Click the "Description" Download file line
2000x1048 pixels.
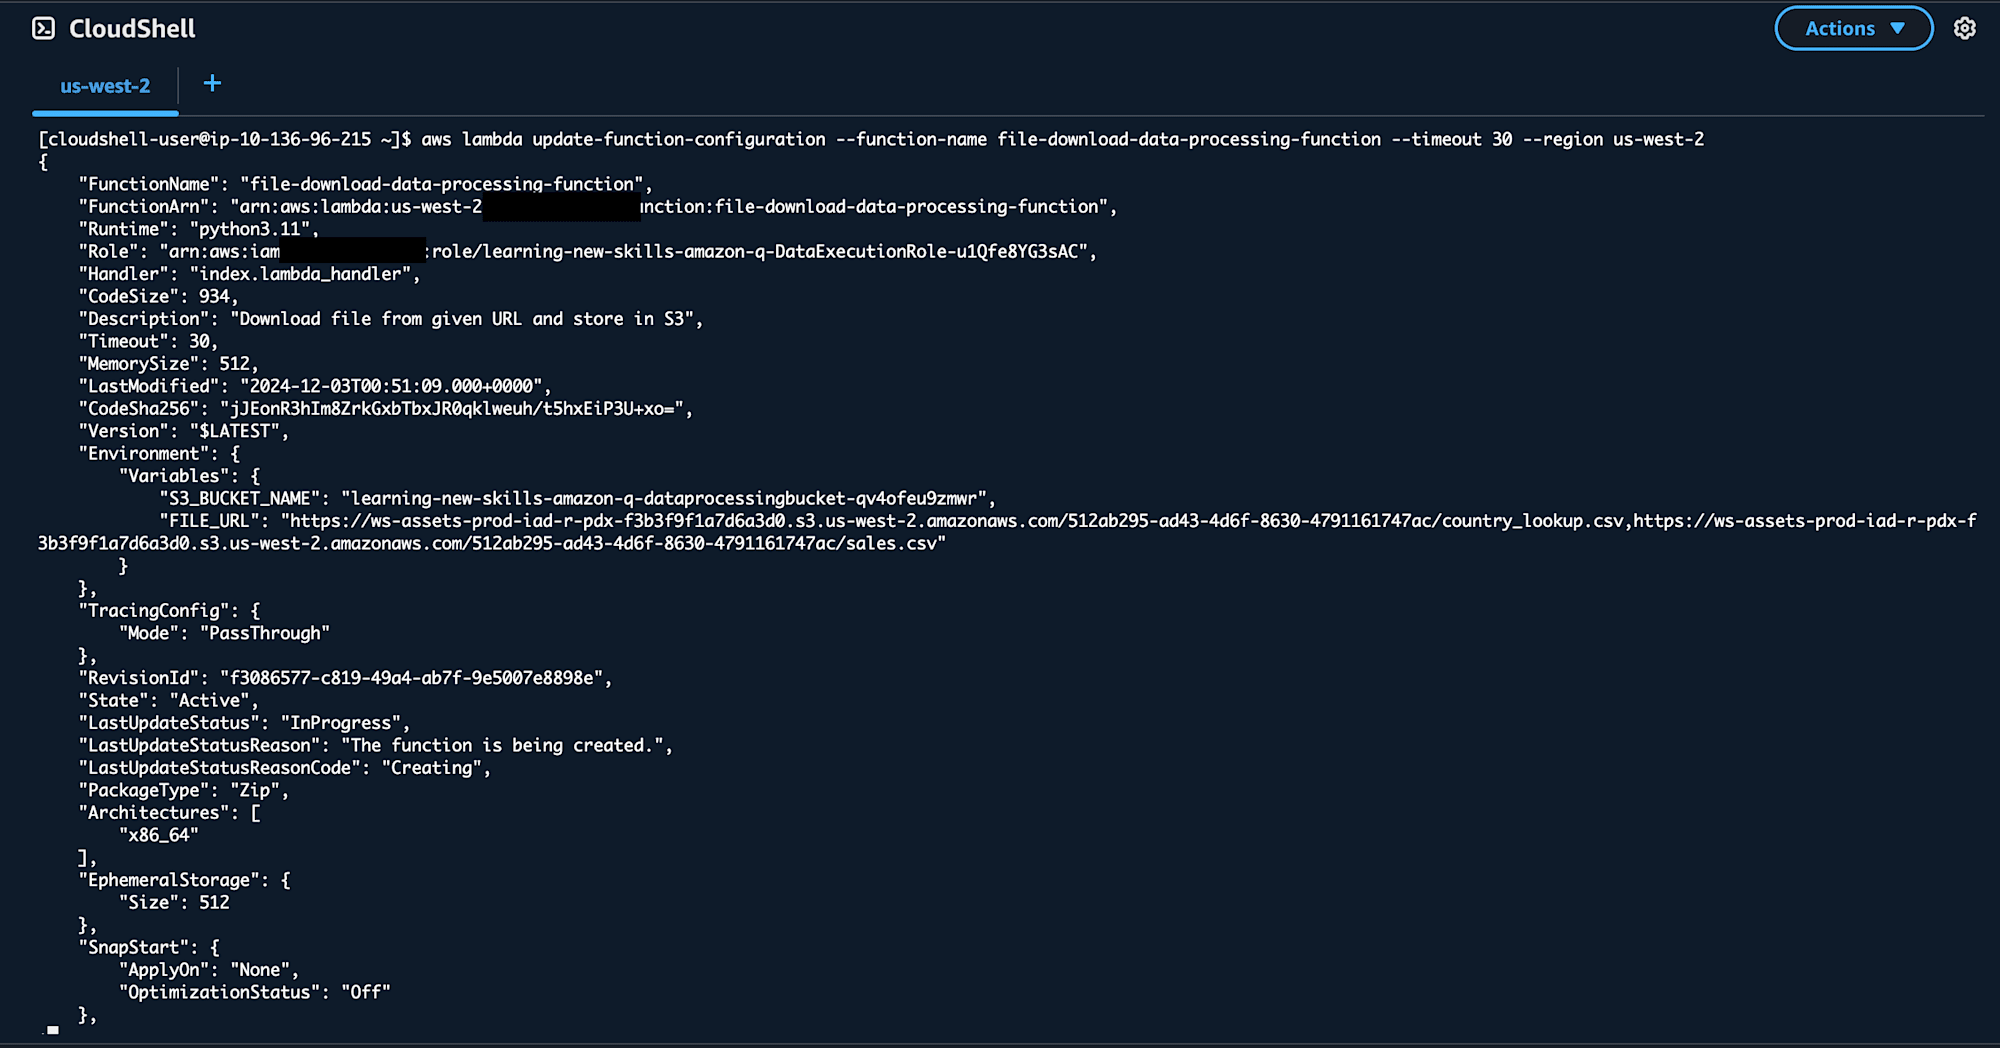click(x=390, y=319)
